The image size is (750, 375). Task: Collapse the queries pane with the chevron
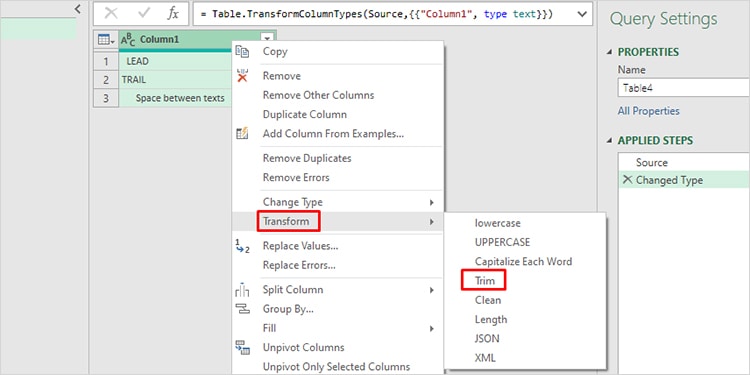(x=78, y=9)
